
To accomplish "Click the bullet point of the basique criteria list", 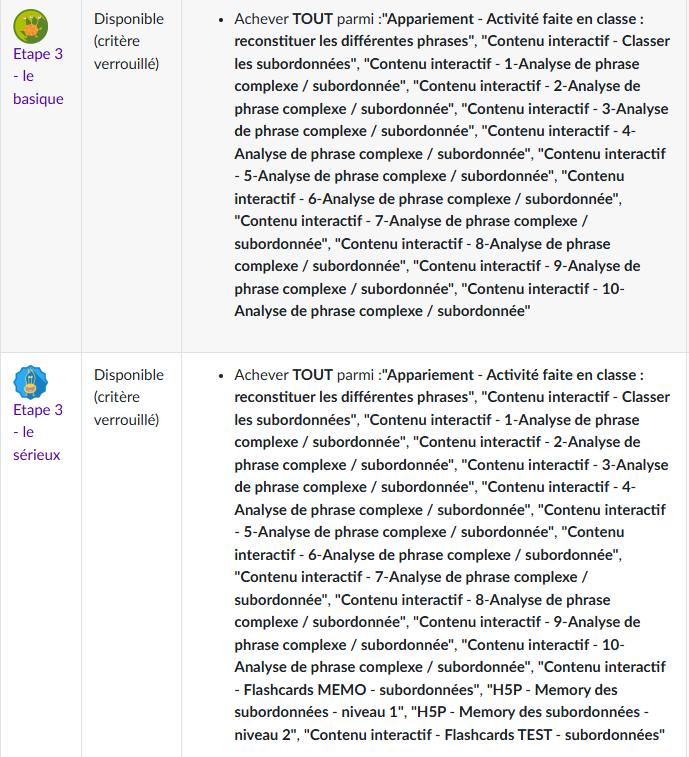I will (221, 20).
